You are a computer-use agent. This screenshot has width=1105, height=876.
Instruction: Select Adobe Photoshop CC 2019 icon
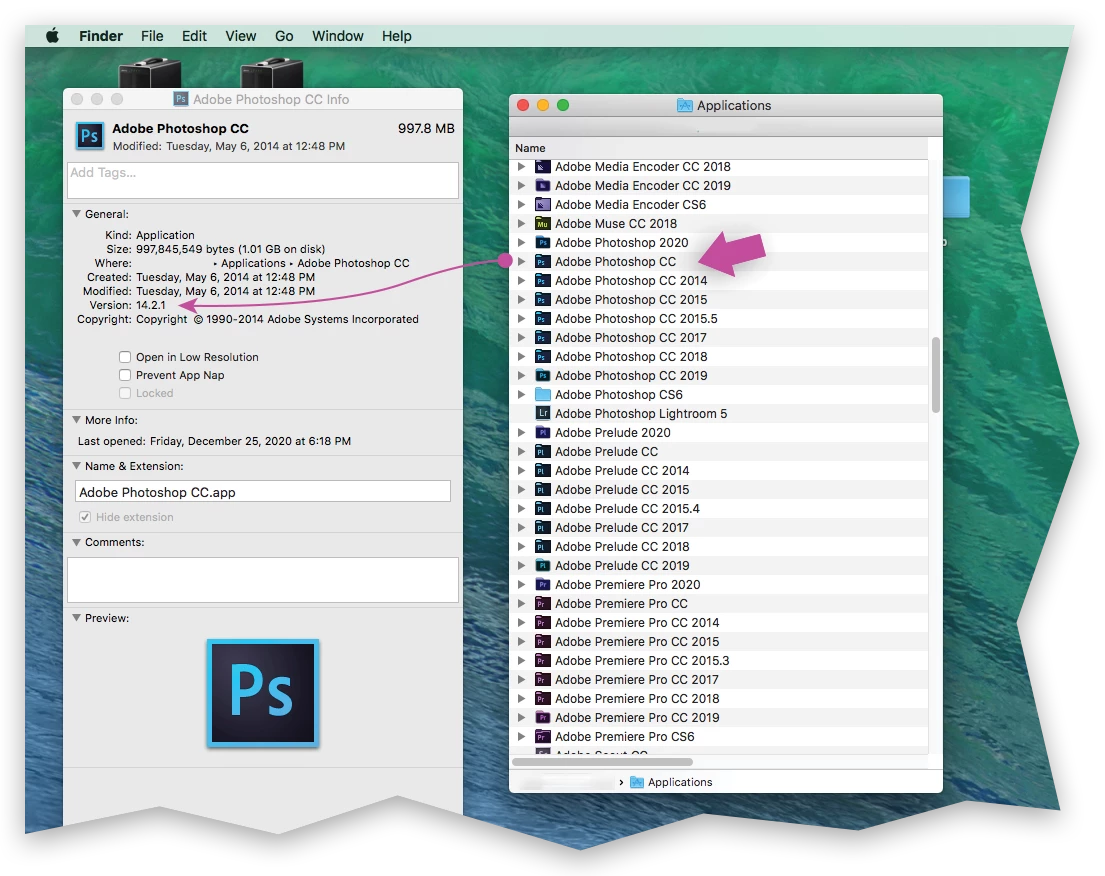pos(543,376)
